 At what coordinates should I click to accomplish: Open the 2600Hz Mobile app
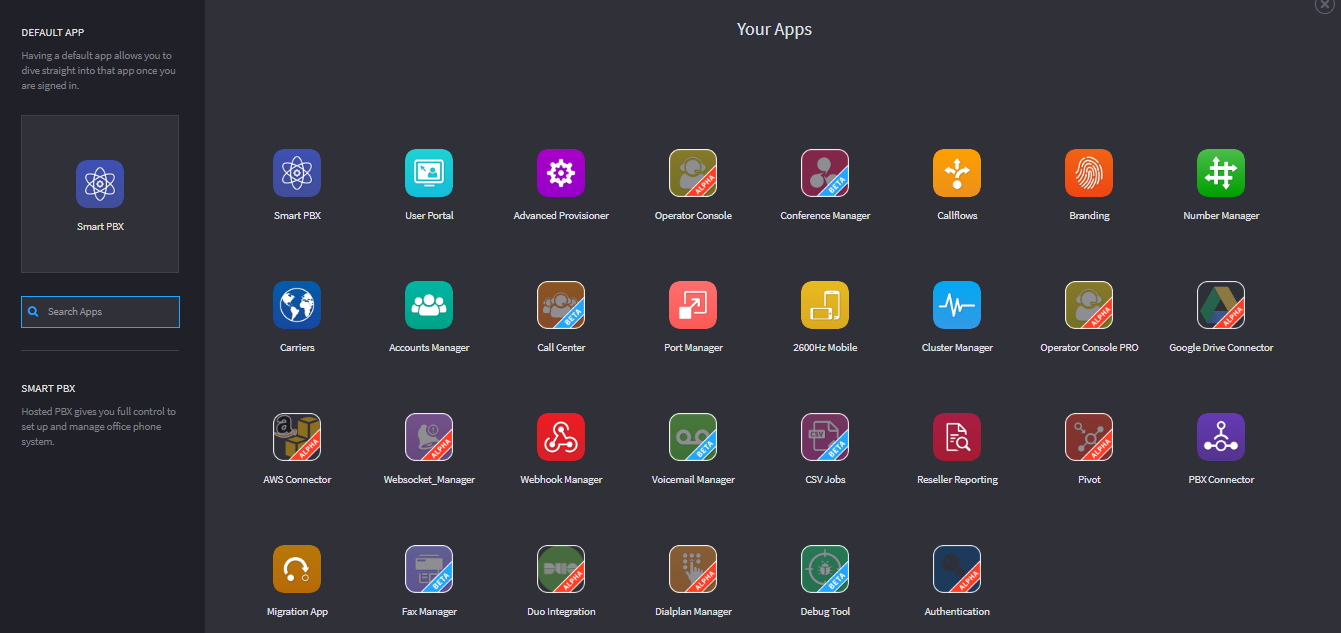[825, 305]
